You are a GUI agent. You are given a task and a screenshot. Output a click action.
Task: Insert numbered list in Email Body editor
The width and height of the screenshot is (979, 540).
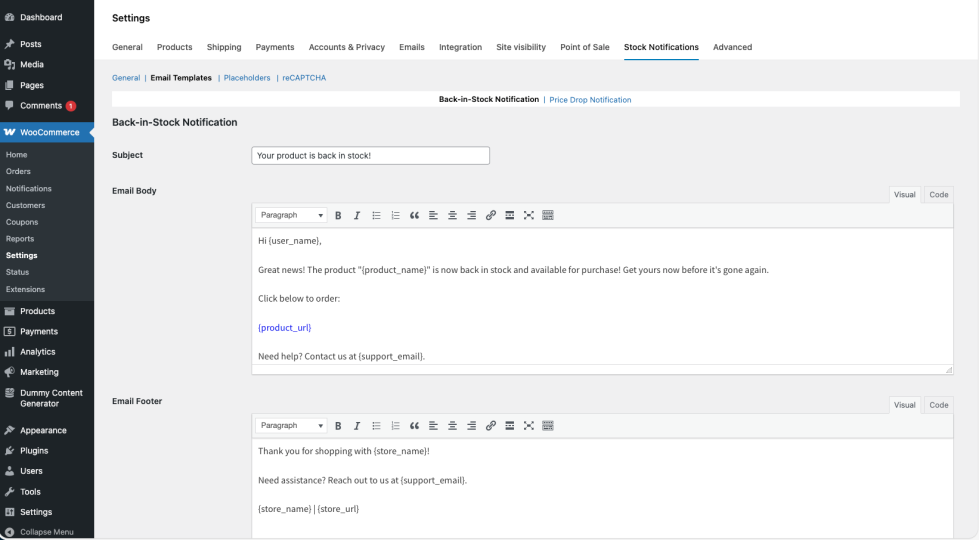[395, 215]
